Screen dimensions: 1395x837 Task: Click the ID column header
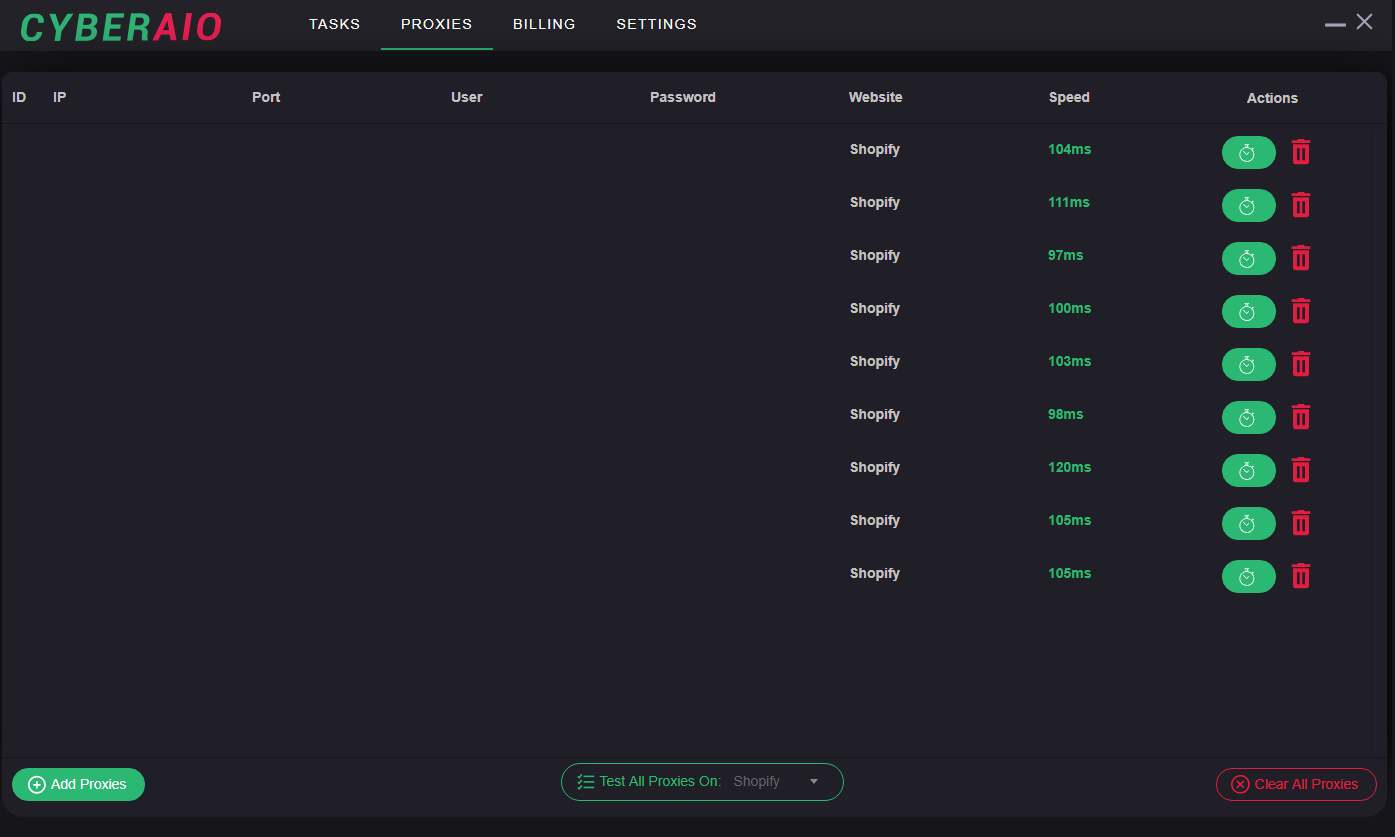point(19,98)
